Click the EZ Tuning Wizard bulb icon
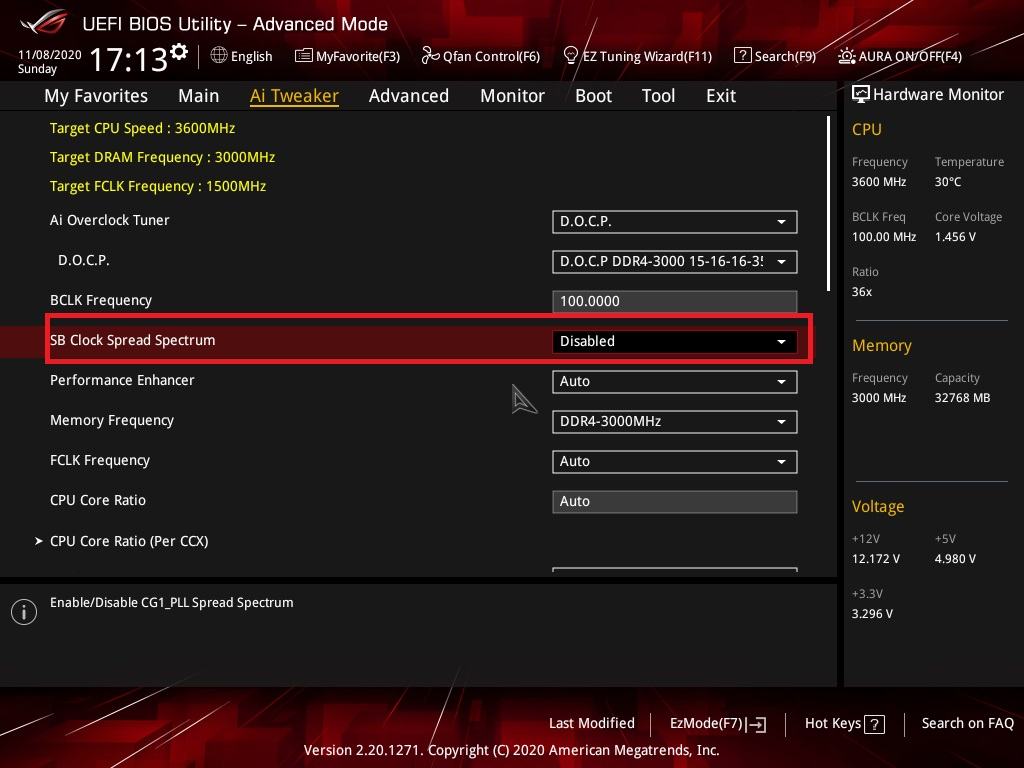This screenshot has width=1024, height=768. [x=570, y=56]
